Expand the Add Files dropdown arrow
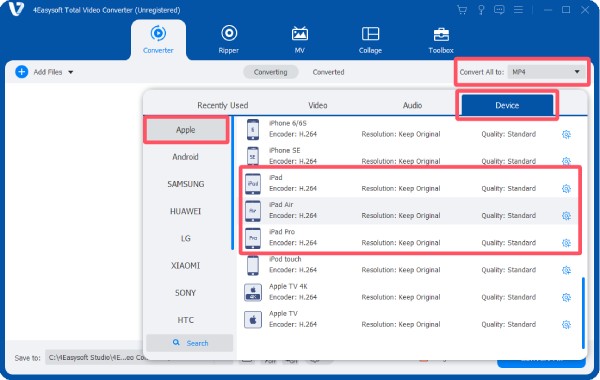 (x=71, y=72)
